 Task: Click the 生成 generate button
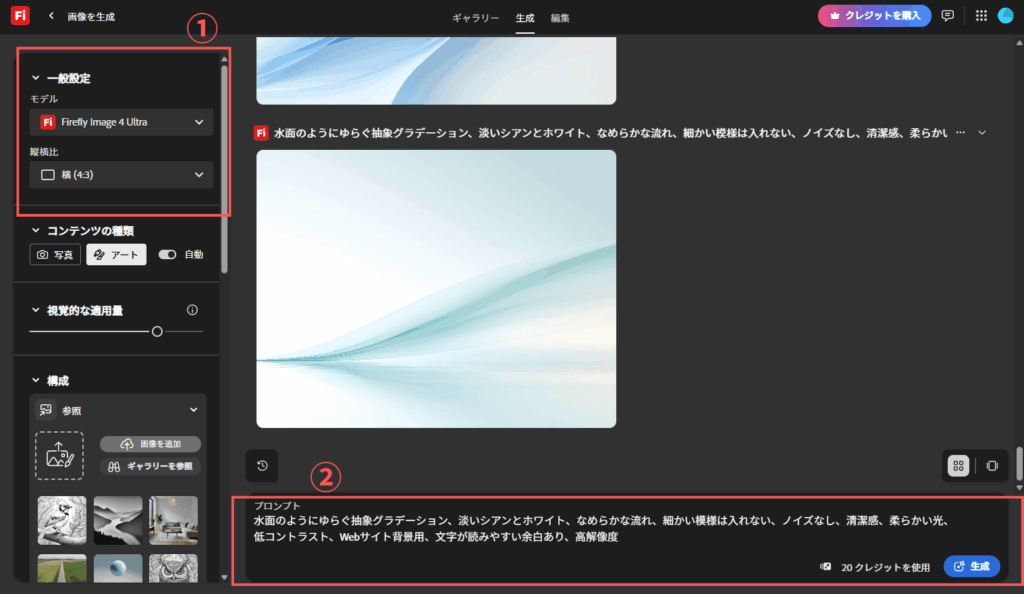[971, 566]
